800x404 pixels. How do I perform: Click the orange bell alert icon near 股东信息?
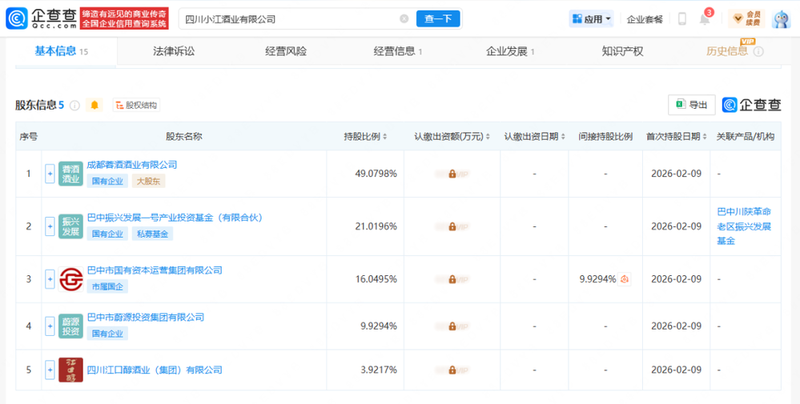[x=95, y=105]
